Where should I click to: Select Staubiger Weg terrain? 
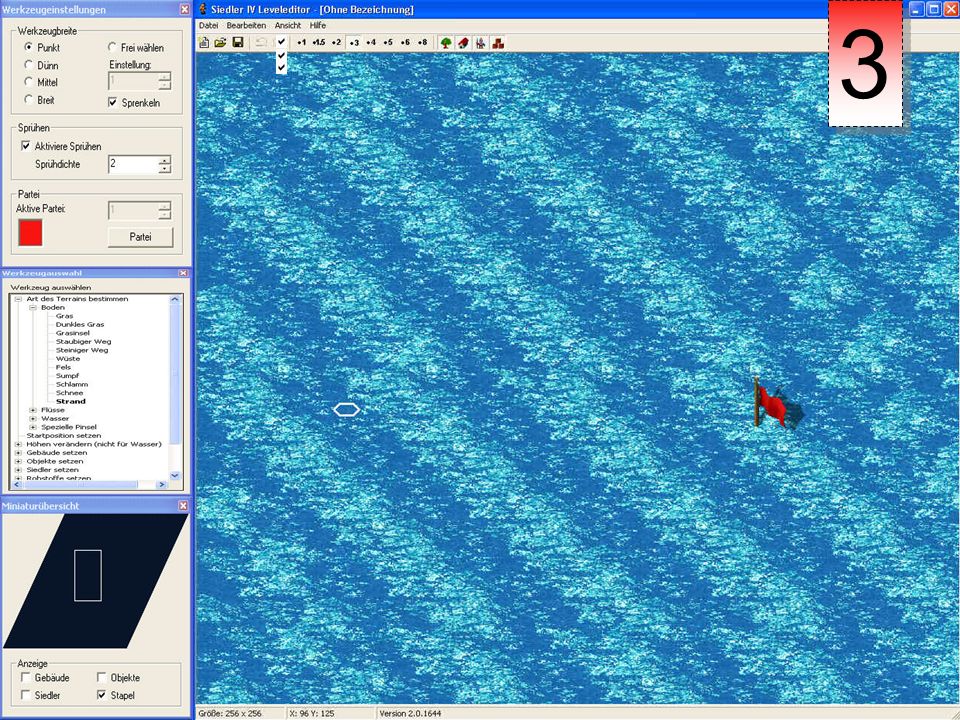point(83,342)
